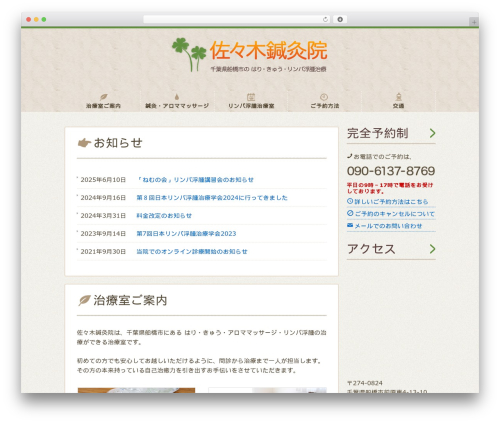The image size is (500, 423).
Task: Click the date 2021年9月30日
Action: [103, 252]
